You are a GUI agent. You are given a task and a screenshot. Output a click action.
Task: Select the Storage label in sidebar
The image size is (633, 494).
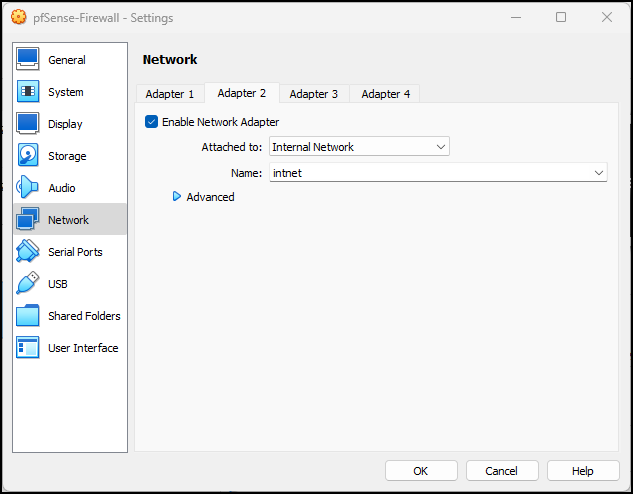(x=67, y=156)
